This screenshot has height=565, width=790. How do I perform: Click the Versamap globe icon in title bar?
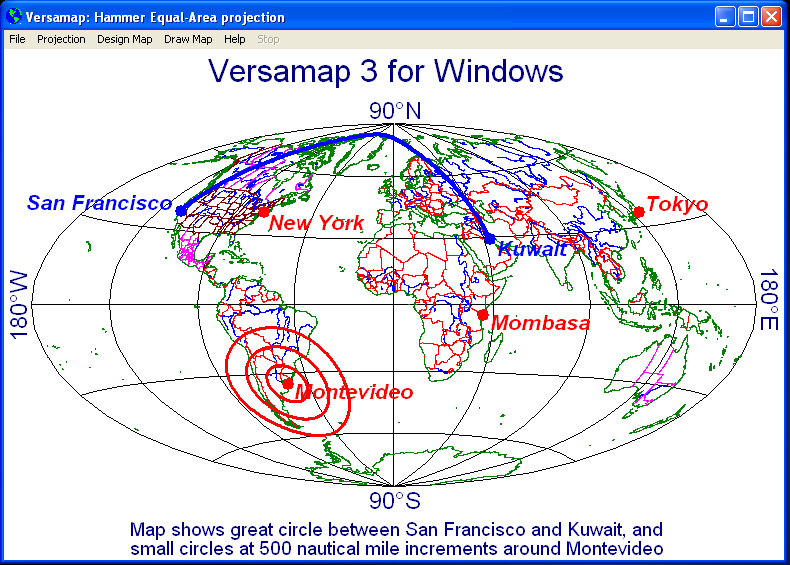[14, 17]
